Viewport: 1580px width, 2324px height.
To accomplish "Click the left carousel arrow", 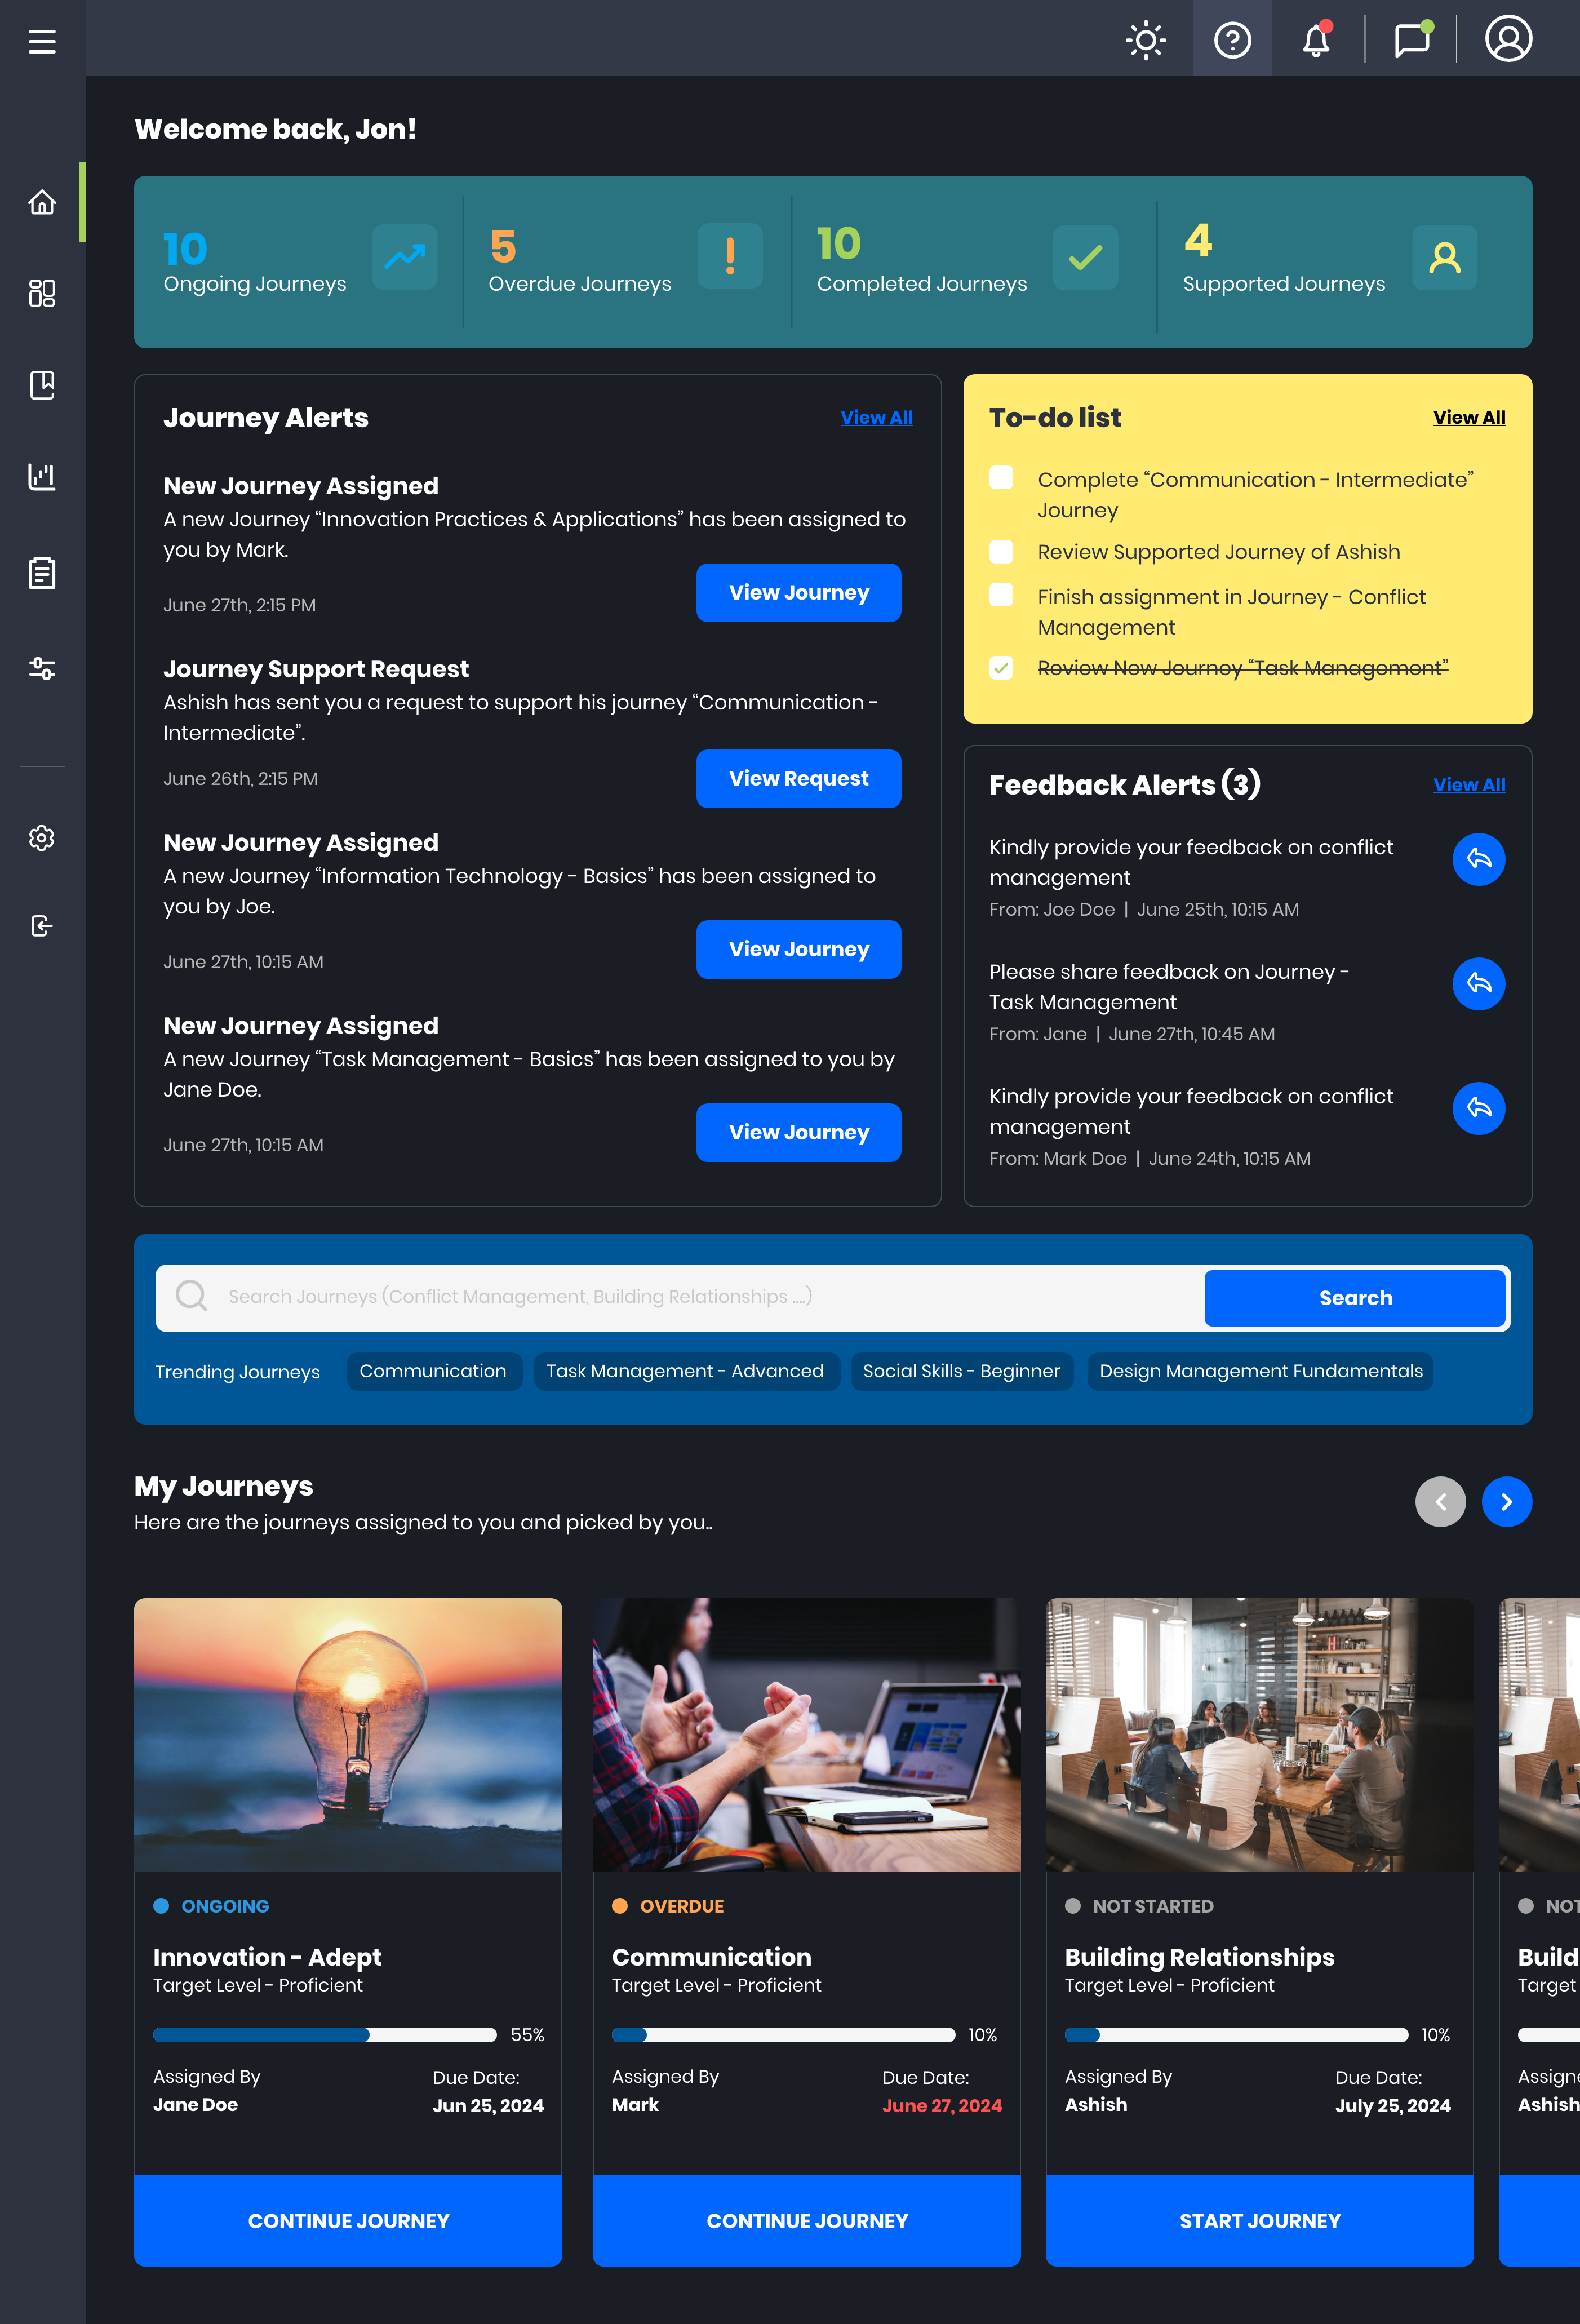I will [1440, 1501].
